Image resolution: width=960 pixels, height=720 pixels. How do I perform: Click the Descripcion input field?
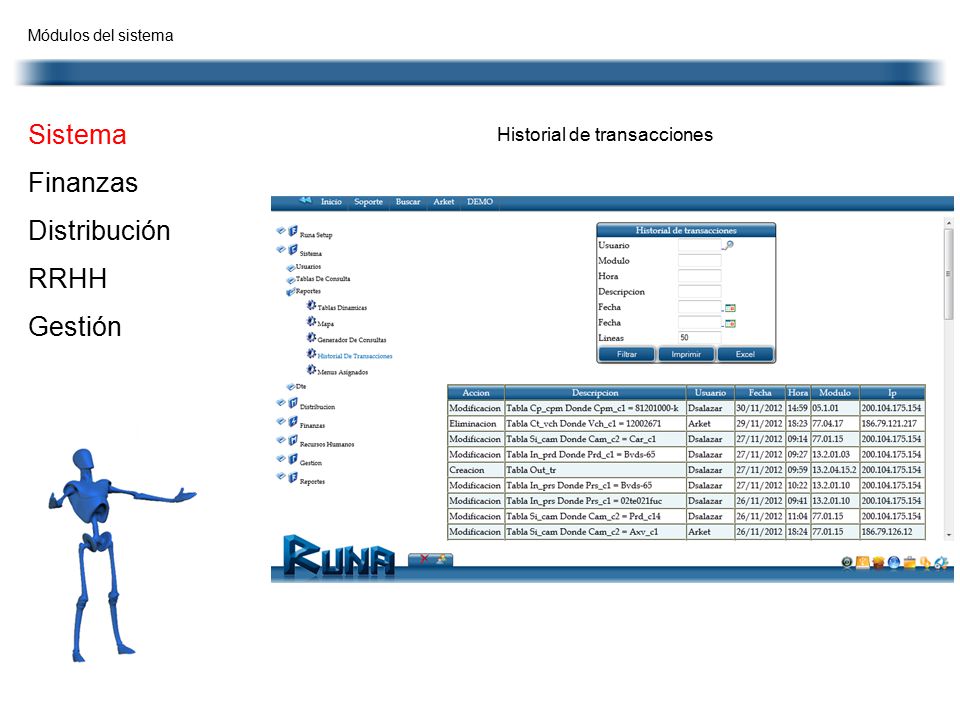(x=699, y=291)
